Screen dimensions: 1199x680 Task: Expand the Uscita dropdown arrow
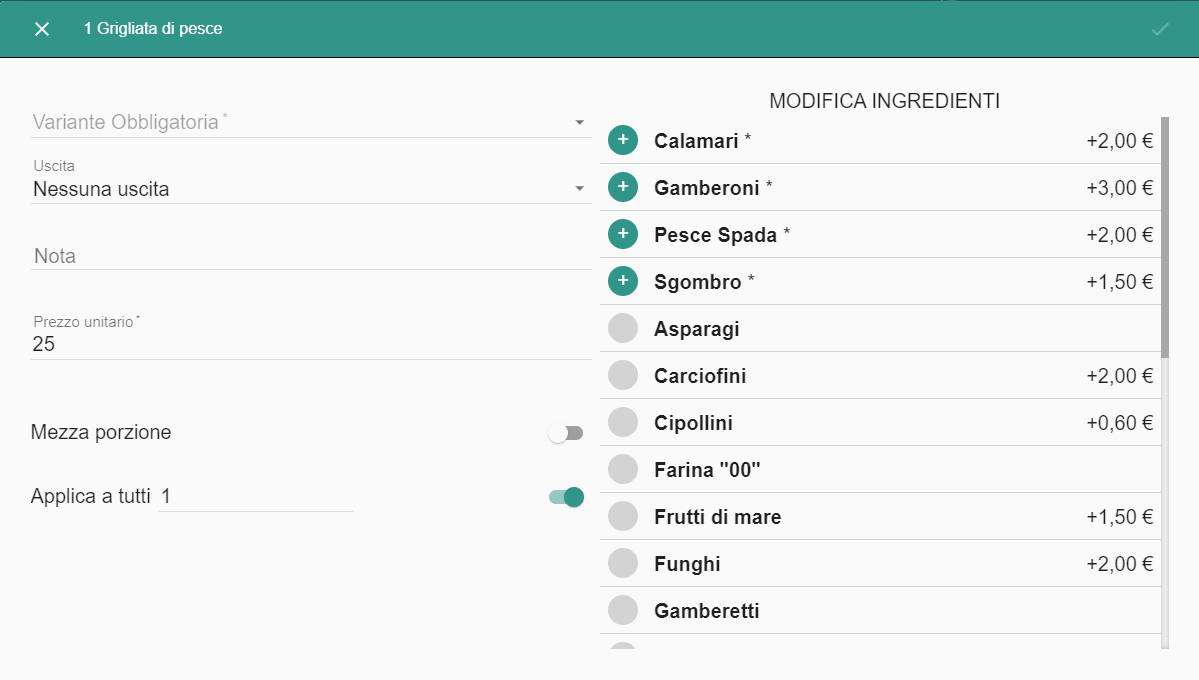tap(580, 188)
